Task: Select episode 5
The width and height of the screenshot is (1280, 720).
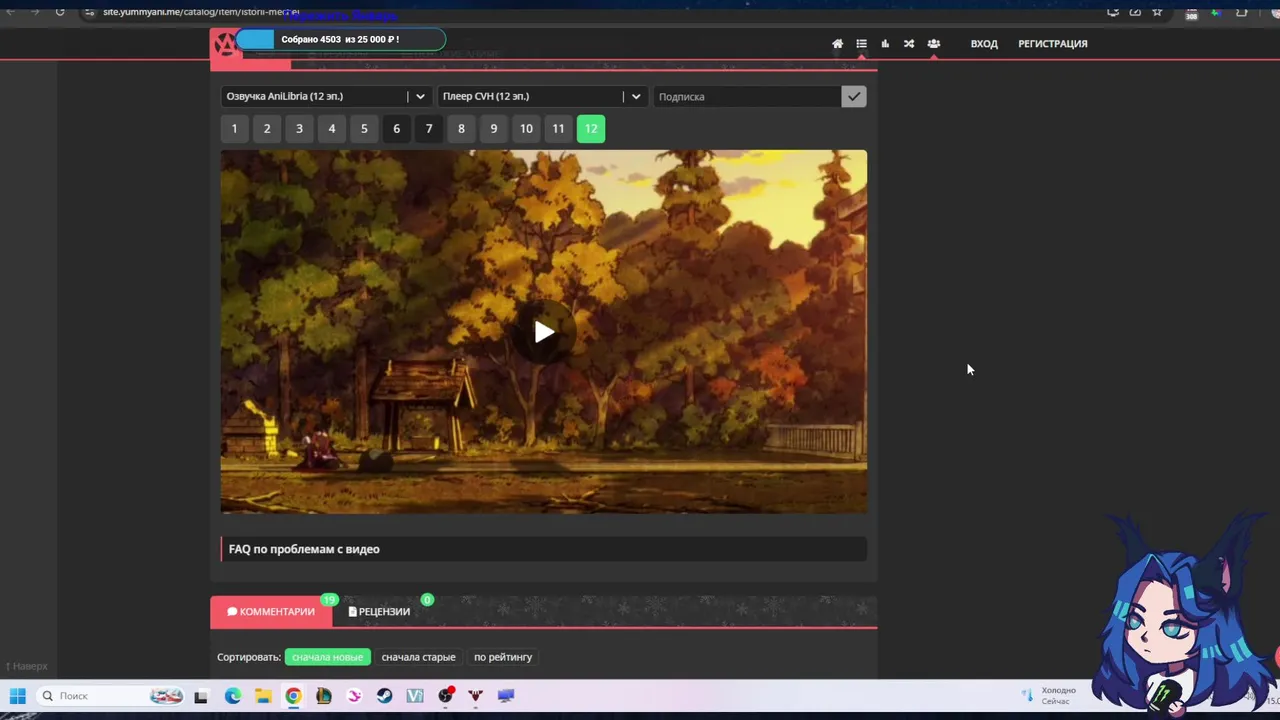Action: pos(364,128)
